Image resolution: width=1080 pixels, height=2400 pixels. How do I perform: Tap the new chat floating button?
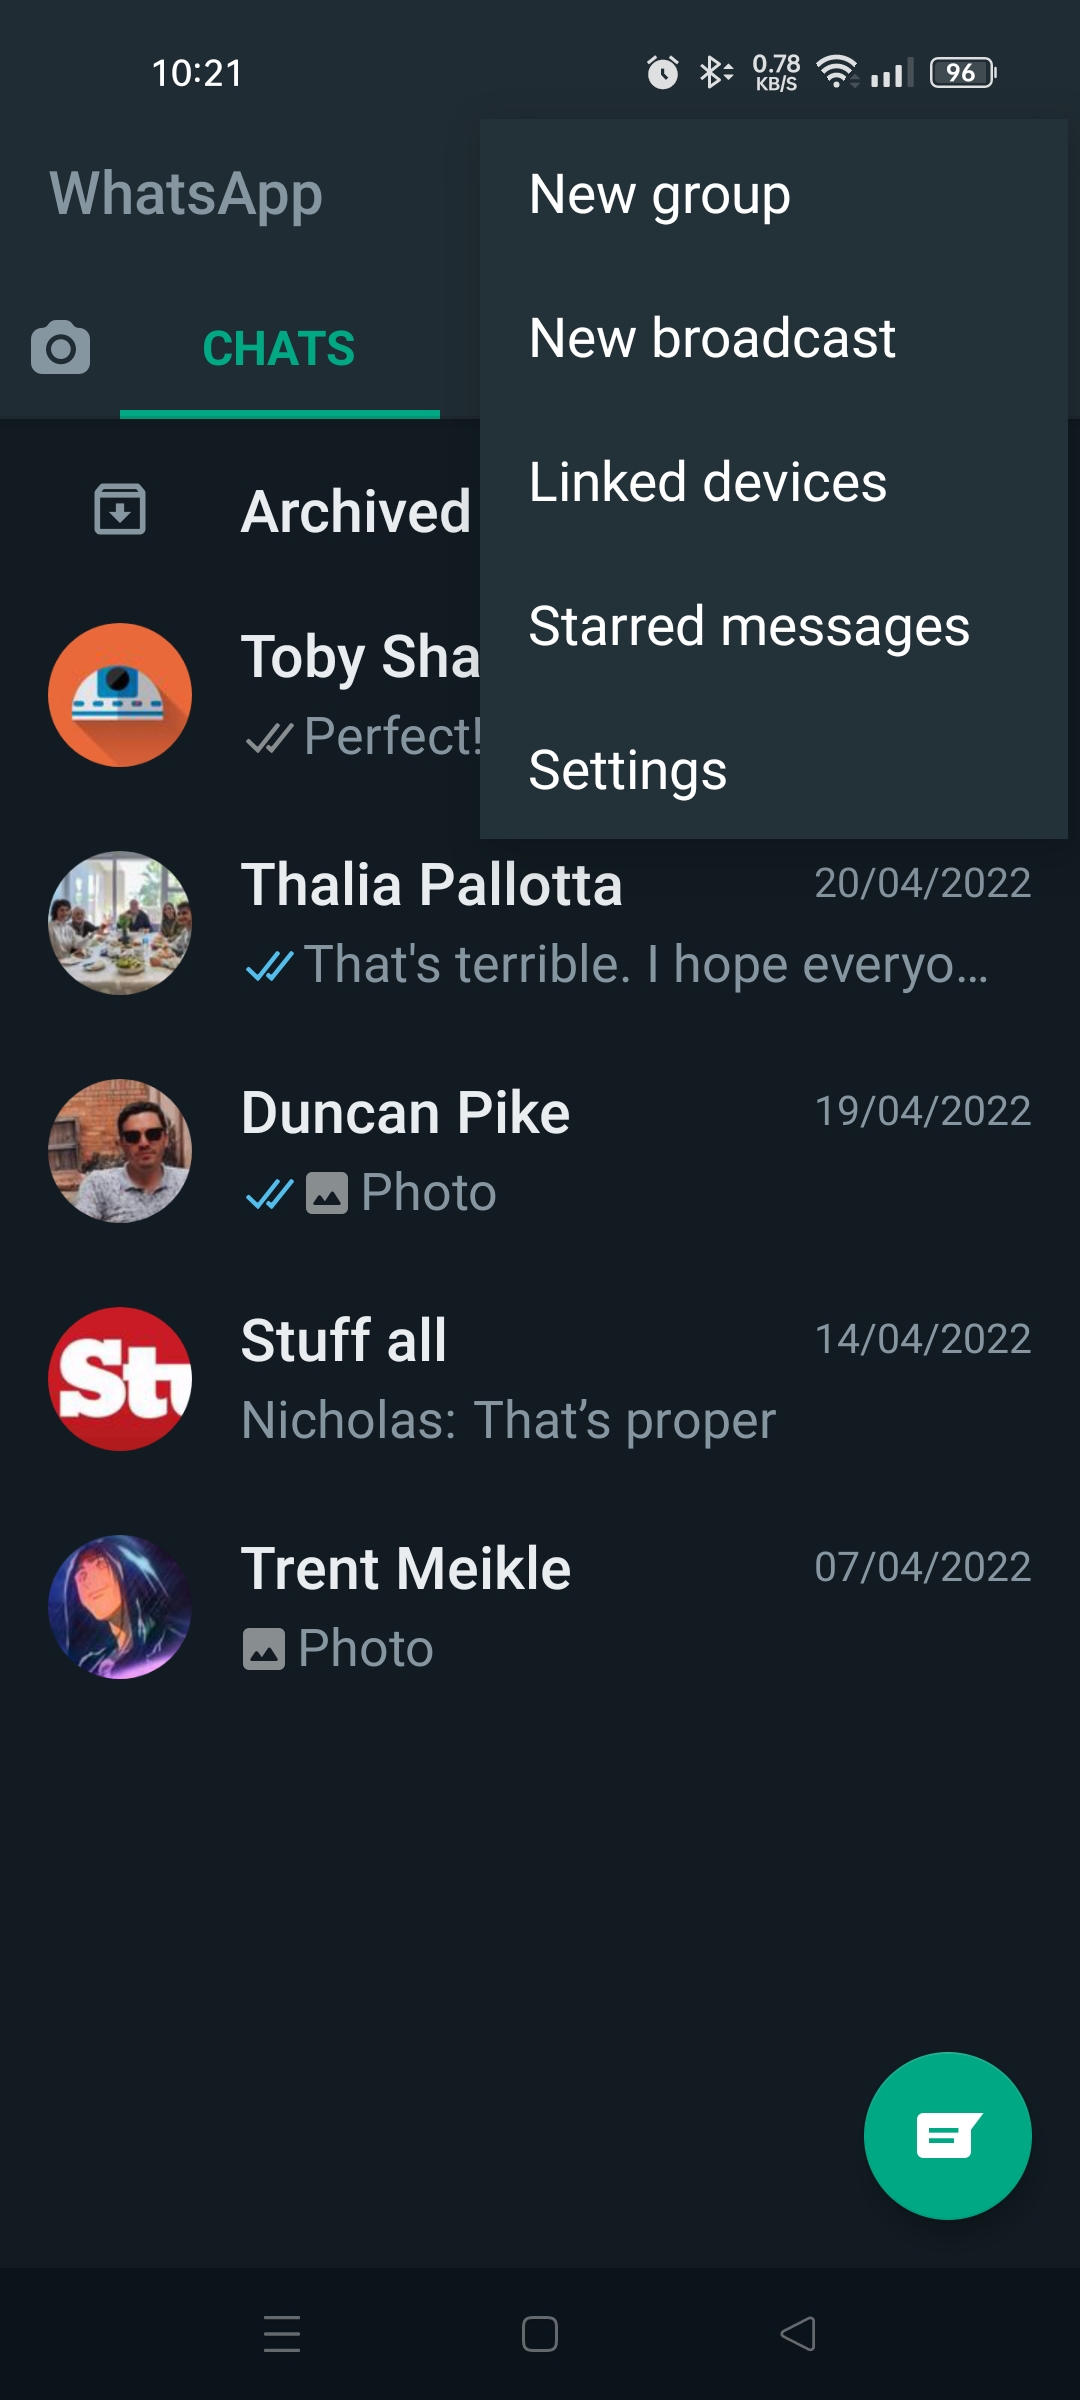(947, 2135)
